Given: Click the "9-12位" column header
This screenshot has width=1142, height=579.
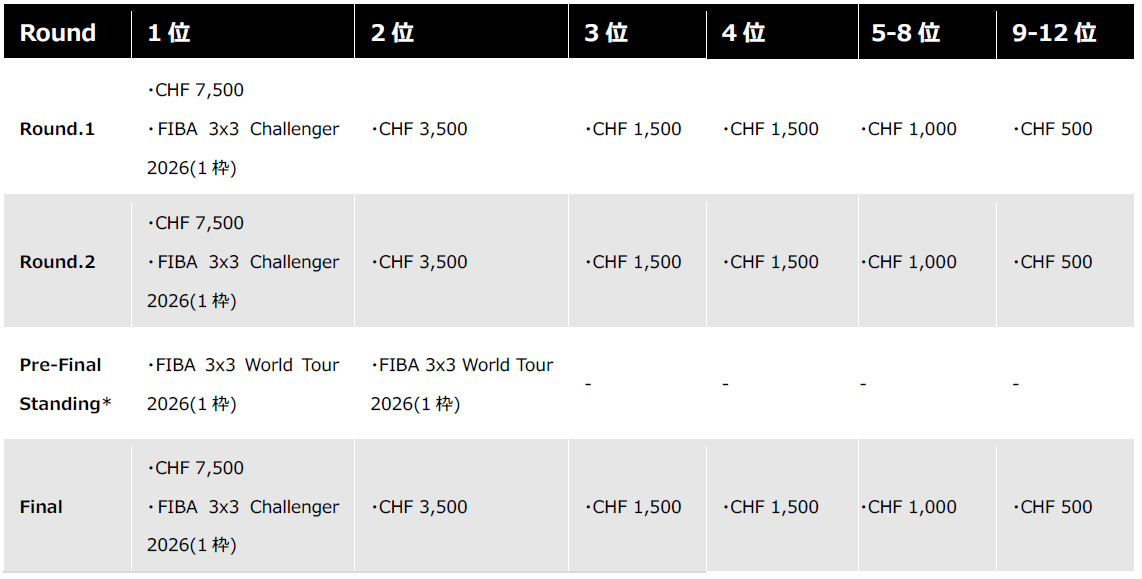Looking at the screenshot, I should tap(1054, 33).
